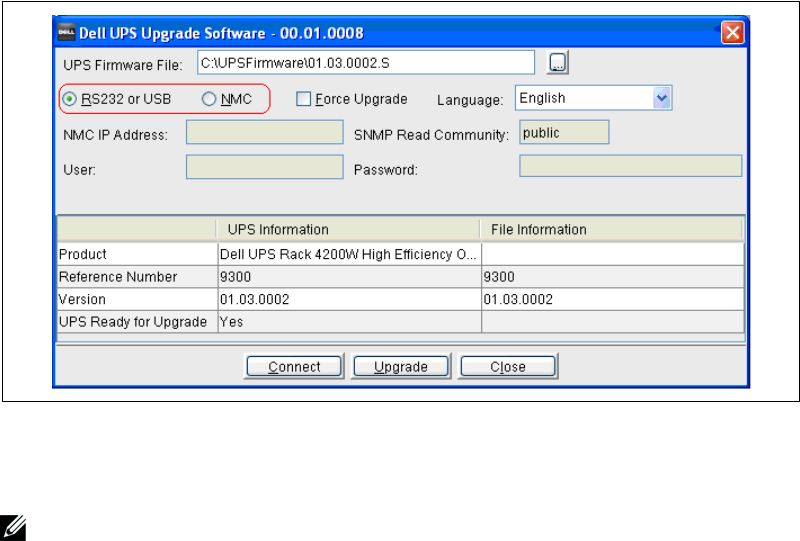The height and width of the screenshot is (541, 800).
Task: Click the window title bar text
Action: coord(221,33)
